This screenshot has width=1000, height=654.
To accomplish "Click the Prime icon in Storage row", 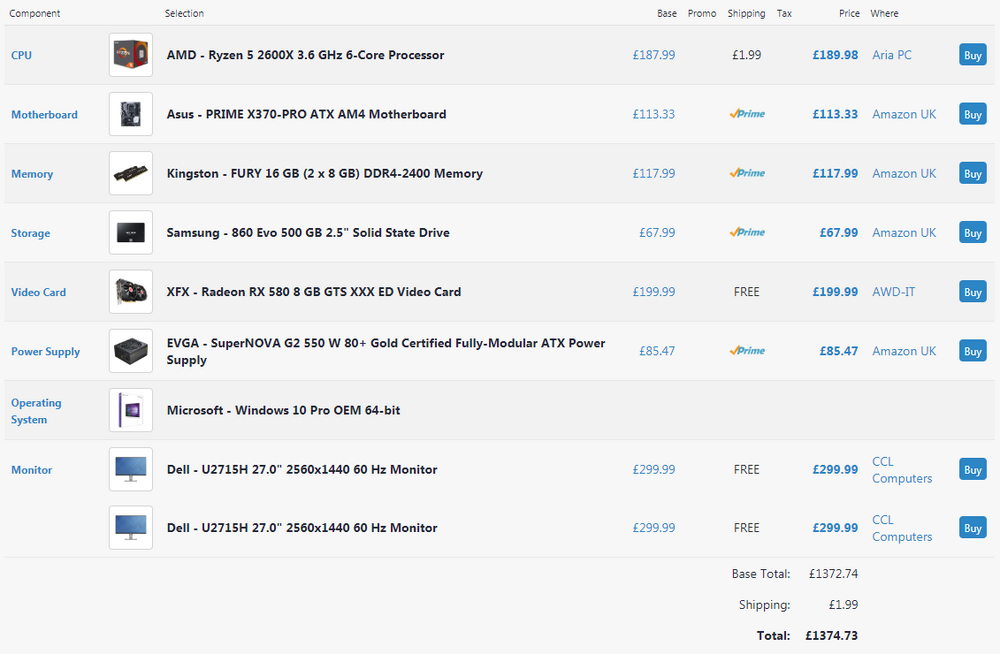I will [x=747, y=233].
